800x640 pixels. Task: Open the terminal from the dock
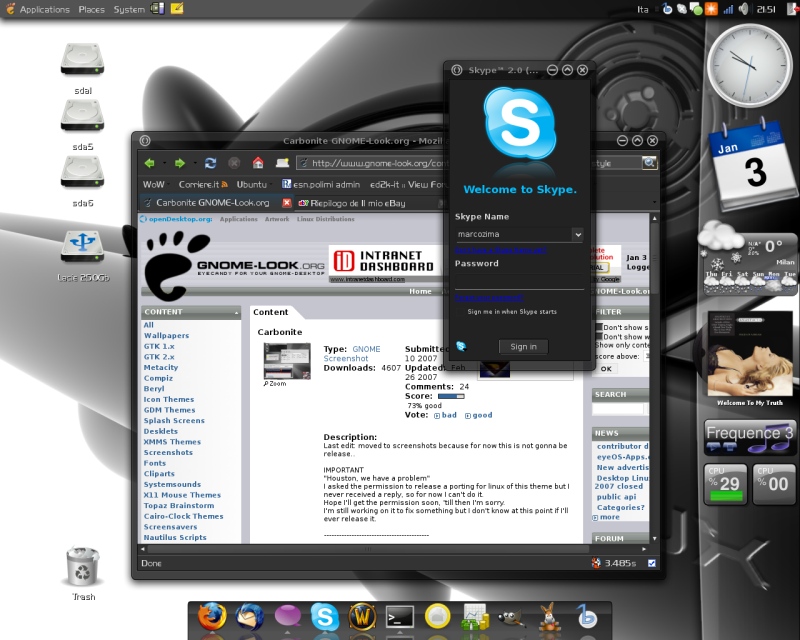[399, 617]
